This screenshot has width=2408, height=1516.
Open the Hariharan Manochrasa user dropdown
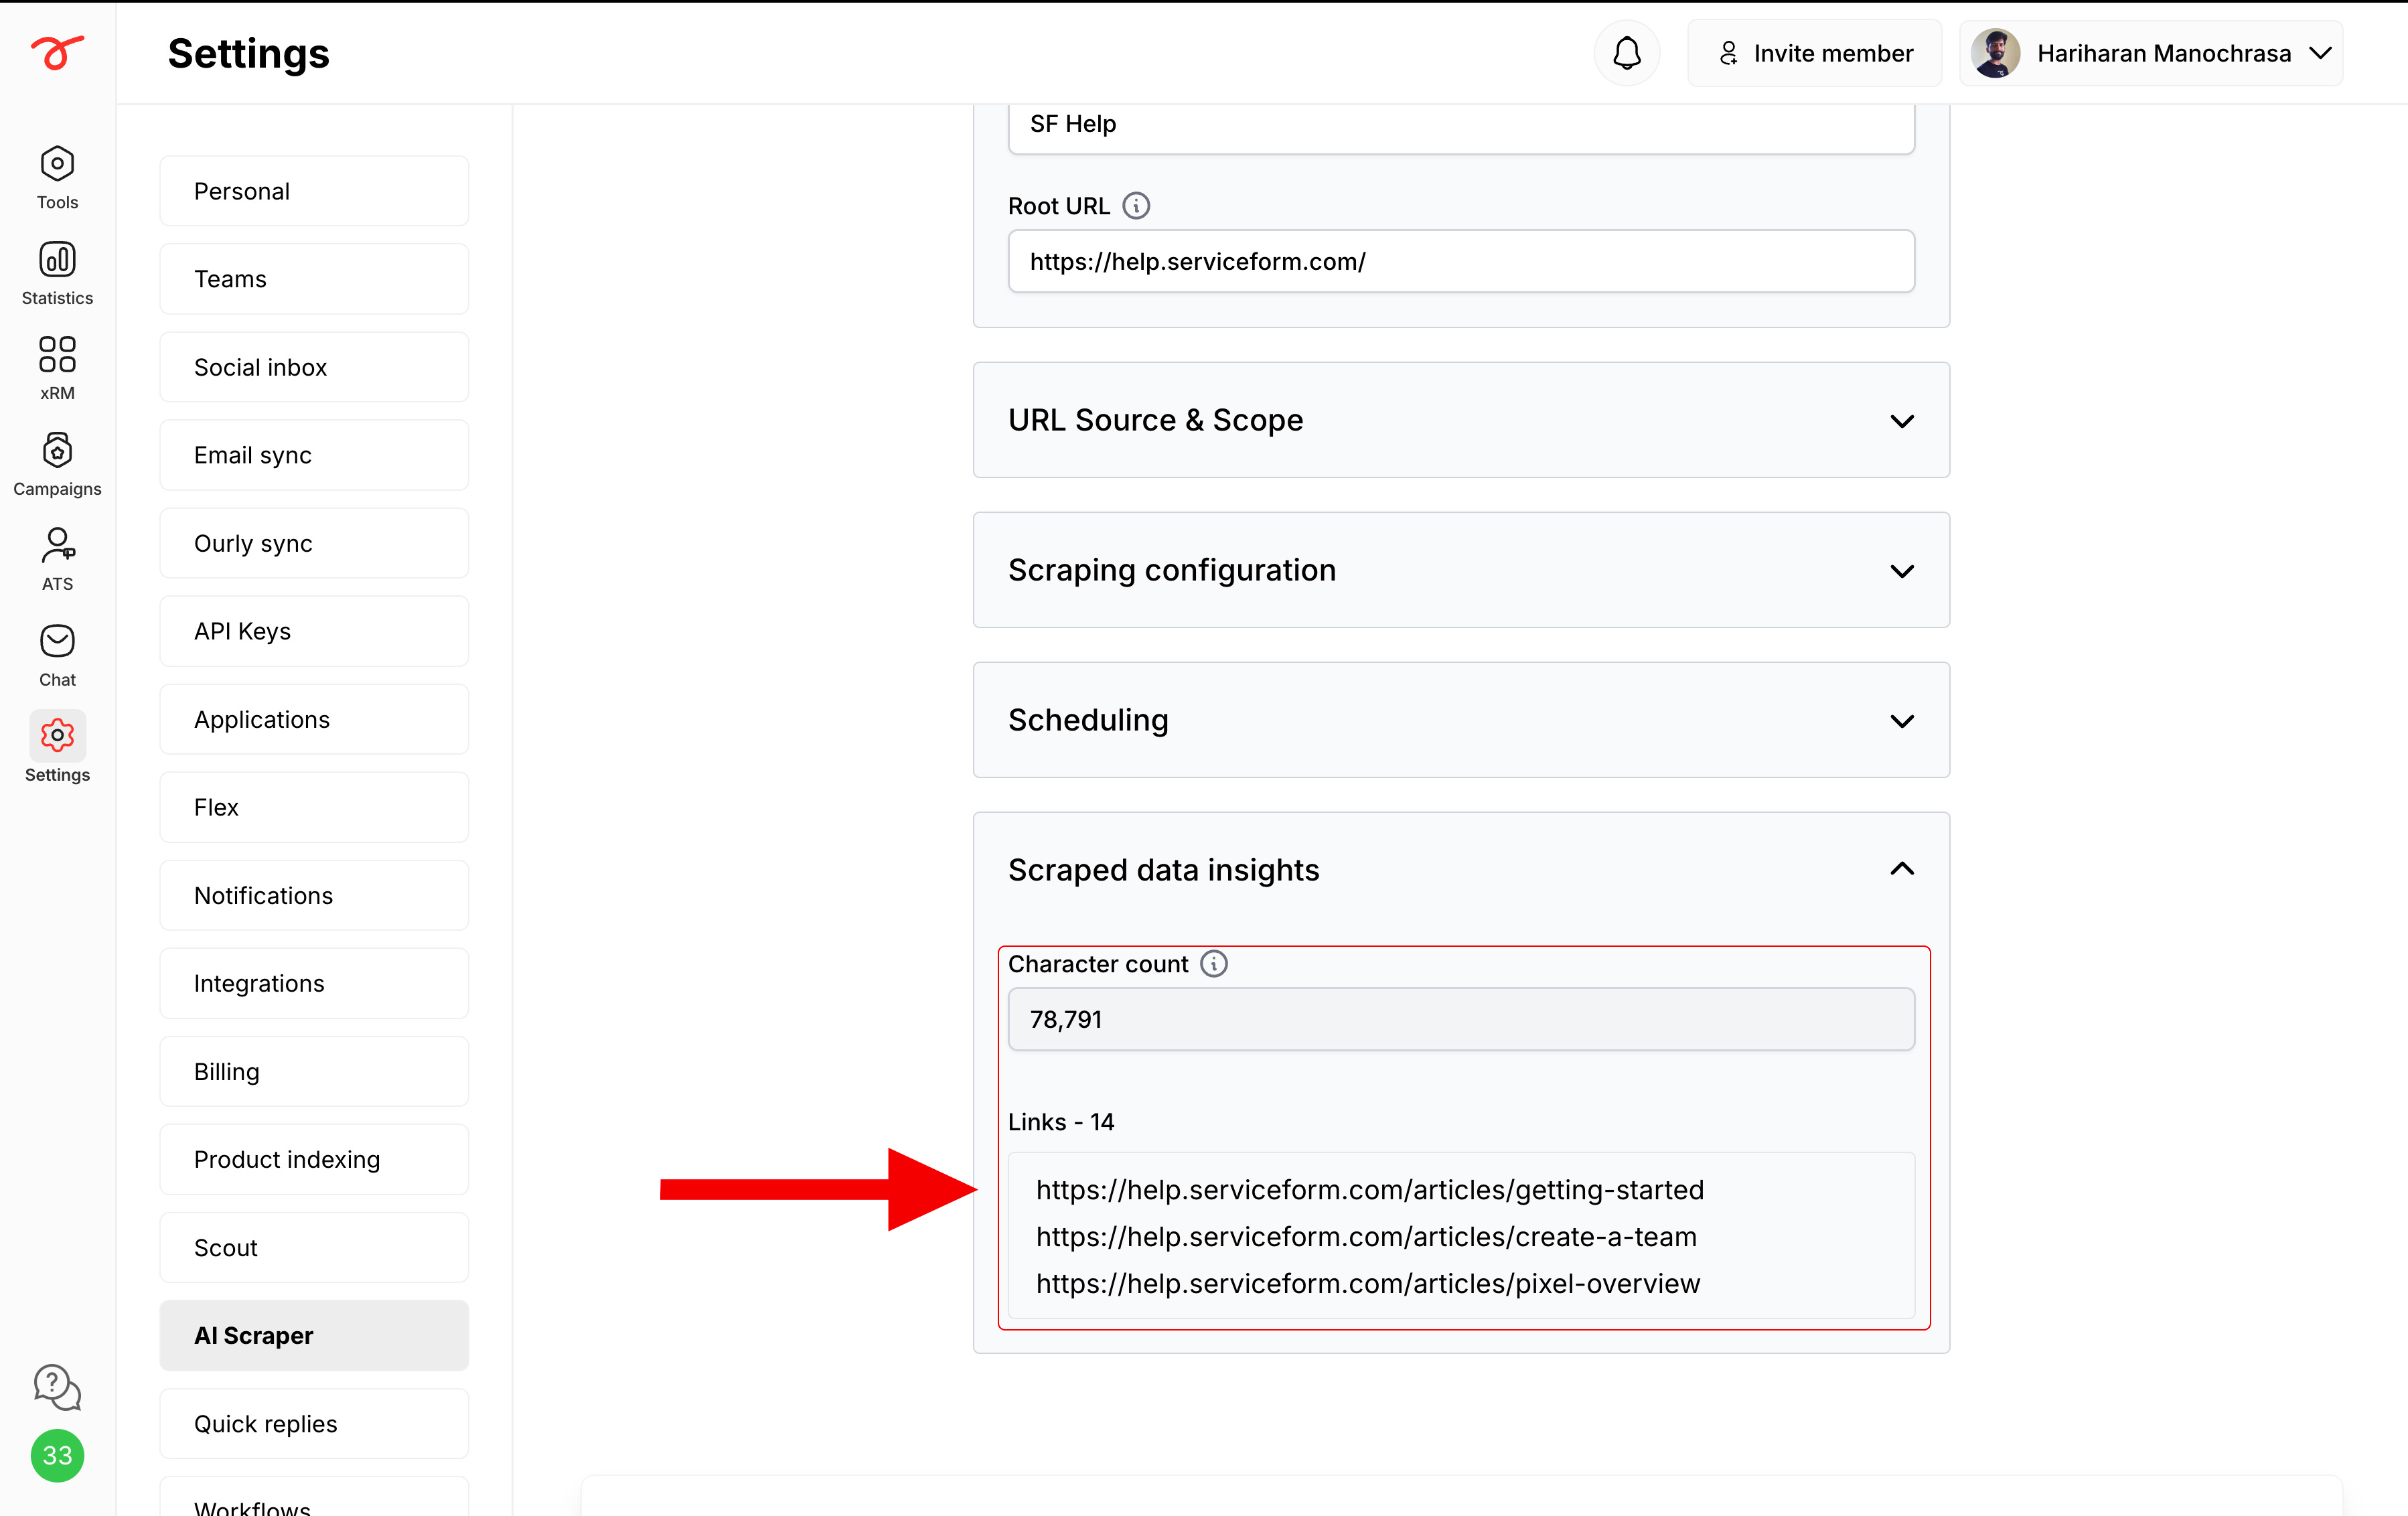click(x=2151, y=53)
